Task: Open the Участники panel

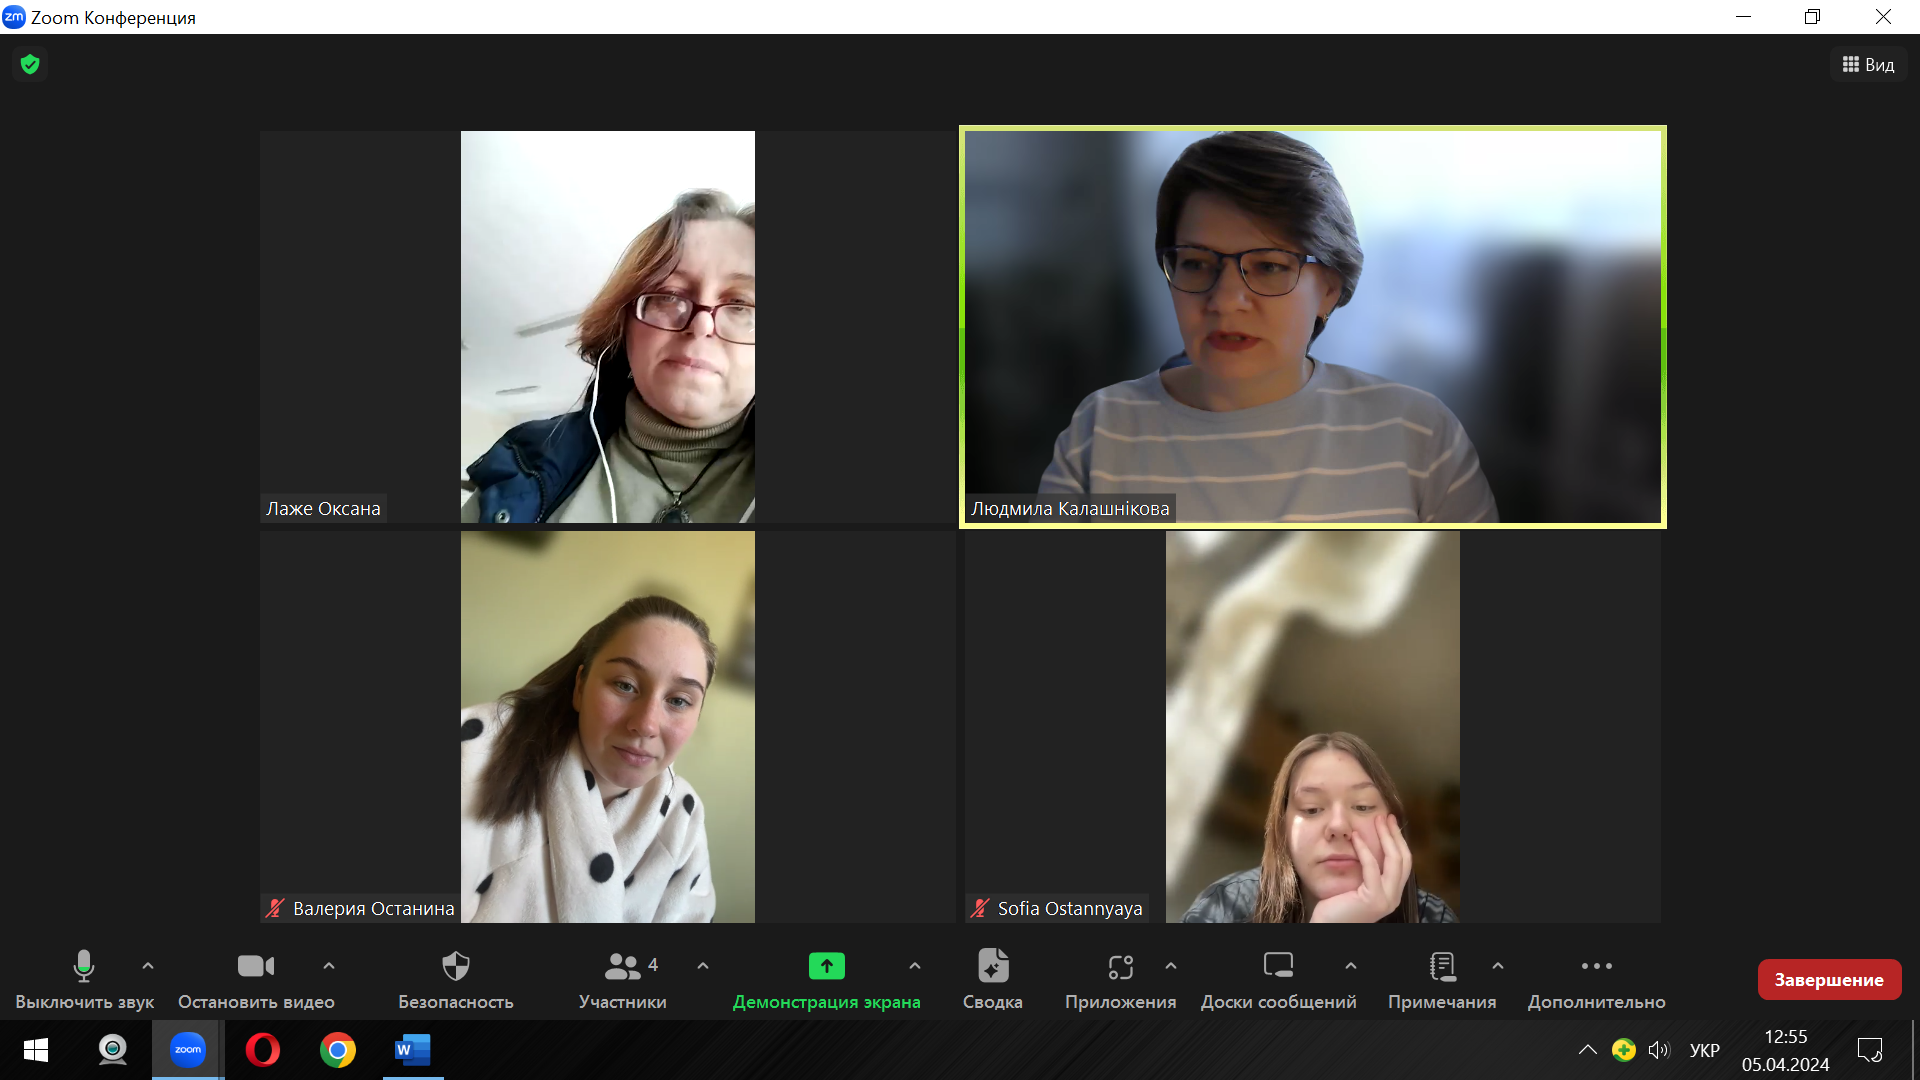Action: click(623, 980)
